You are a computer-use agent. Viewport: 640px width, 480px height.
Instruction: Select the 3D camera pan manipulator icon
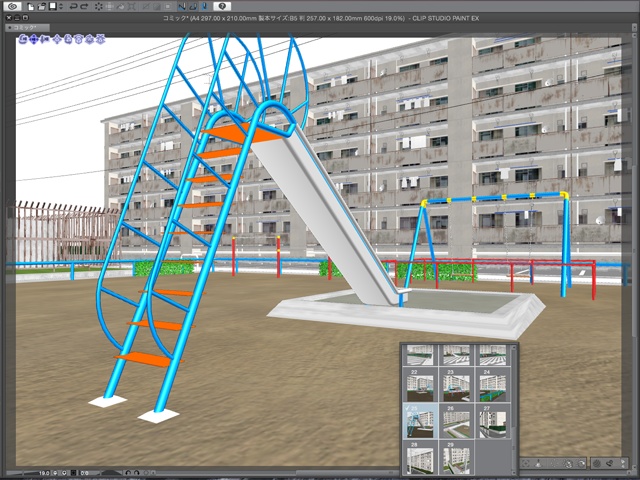[x=34, y=39]
